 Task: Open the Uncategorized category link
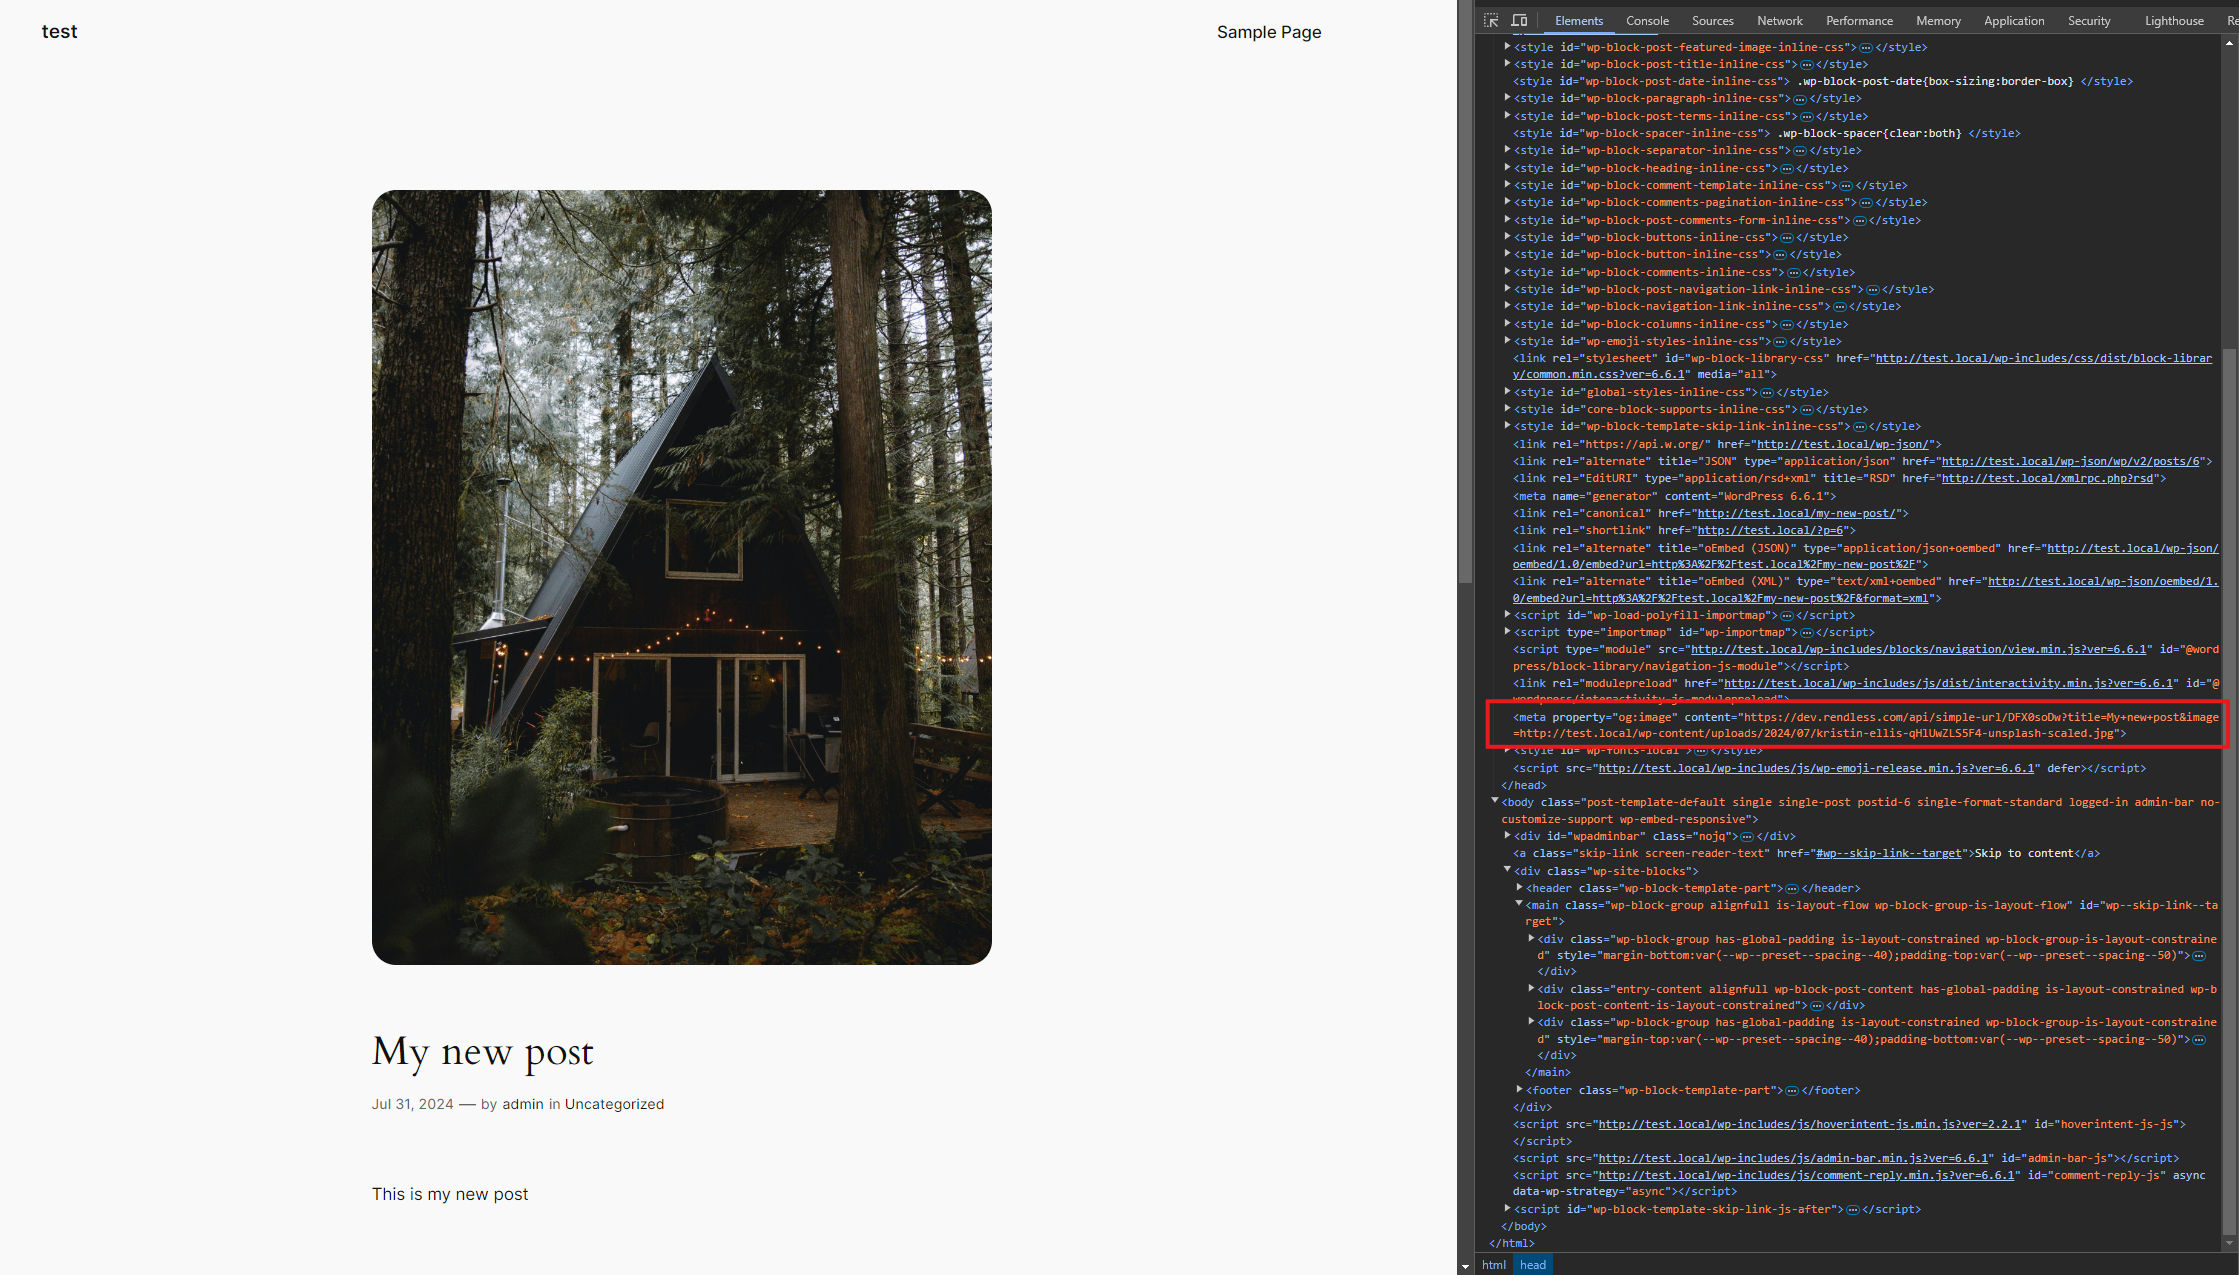click(x=614, y=1104)
